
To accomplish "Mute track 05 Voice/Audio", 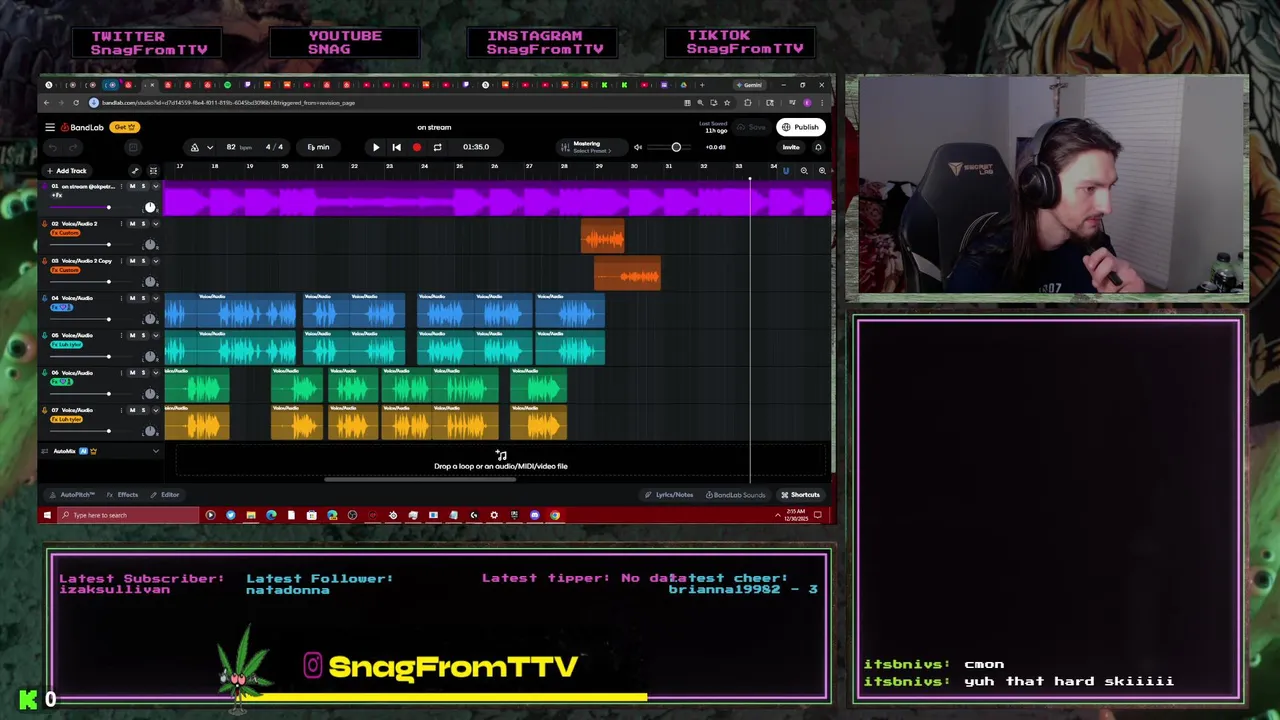I will (132, 335).
